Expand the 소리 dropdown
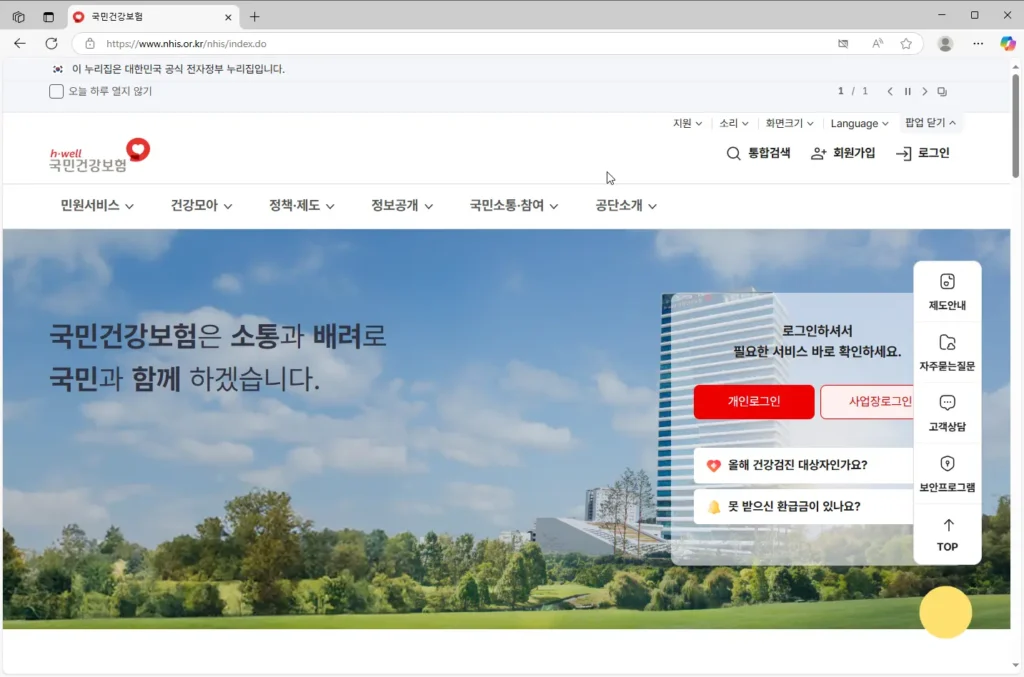Screen dimensions: 1024x677 (x=733, y=123)
